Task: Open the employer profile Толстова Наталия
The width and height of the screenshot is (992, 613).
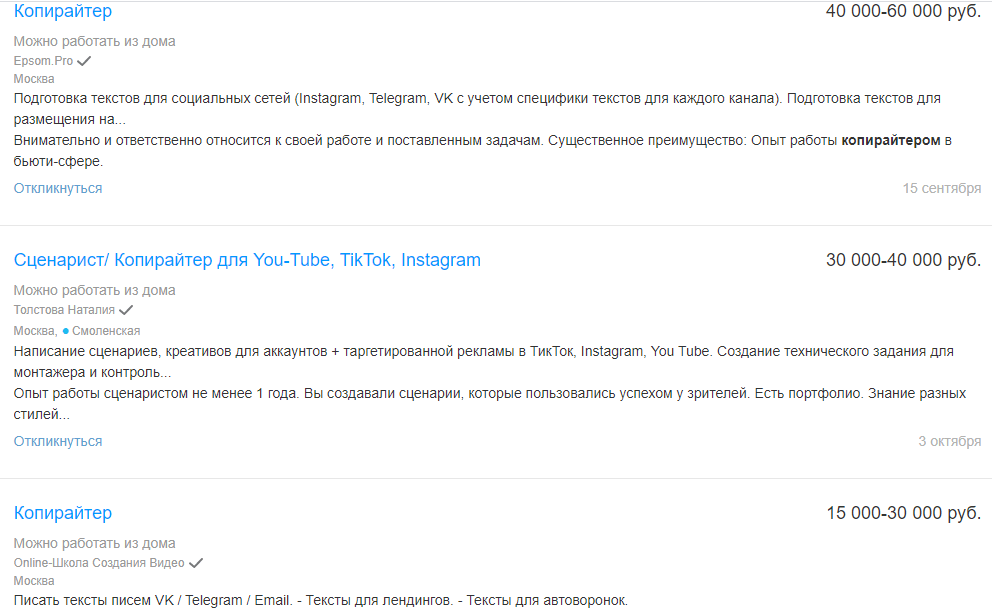Action: 64,310
